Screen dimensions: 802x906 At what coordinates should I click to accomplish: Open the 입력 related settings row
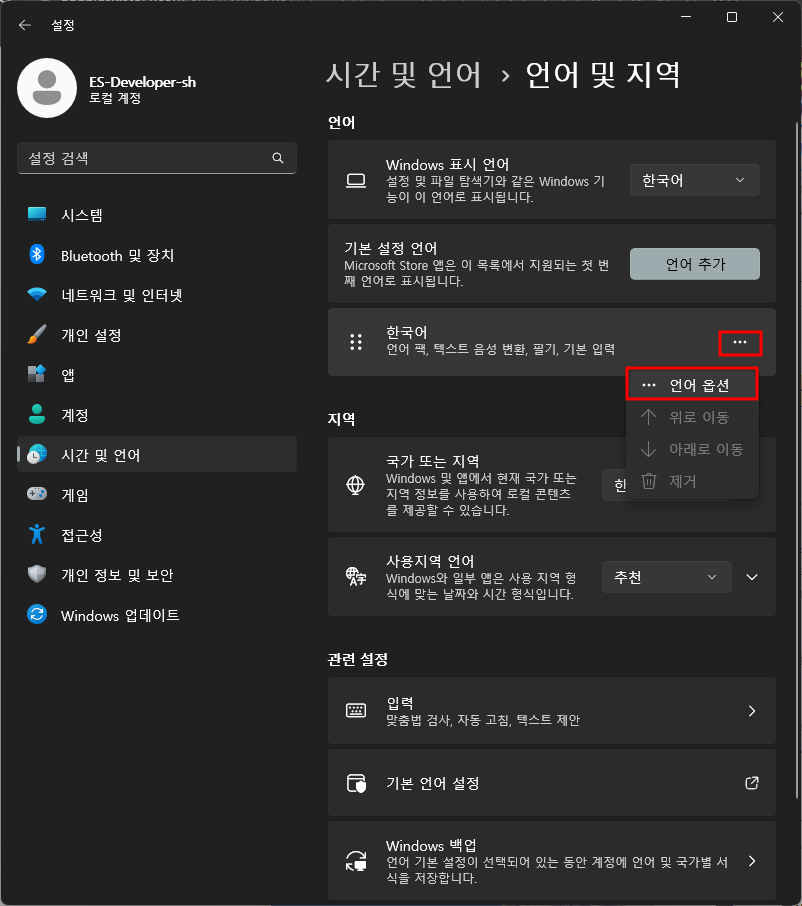point(552,711)
